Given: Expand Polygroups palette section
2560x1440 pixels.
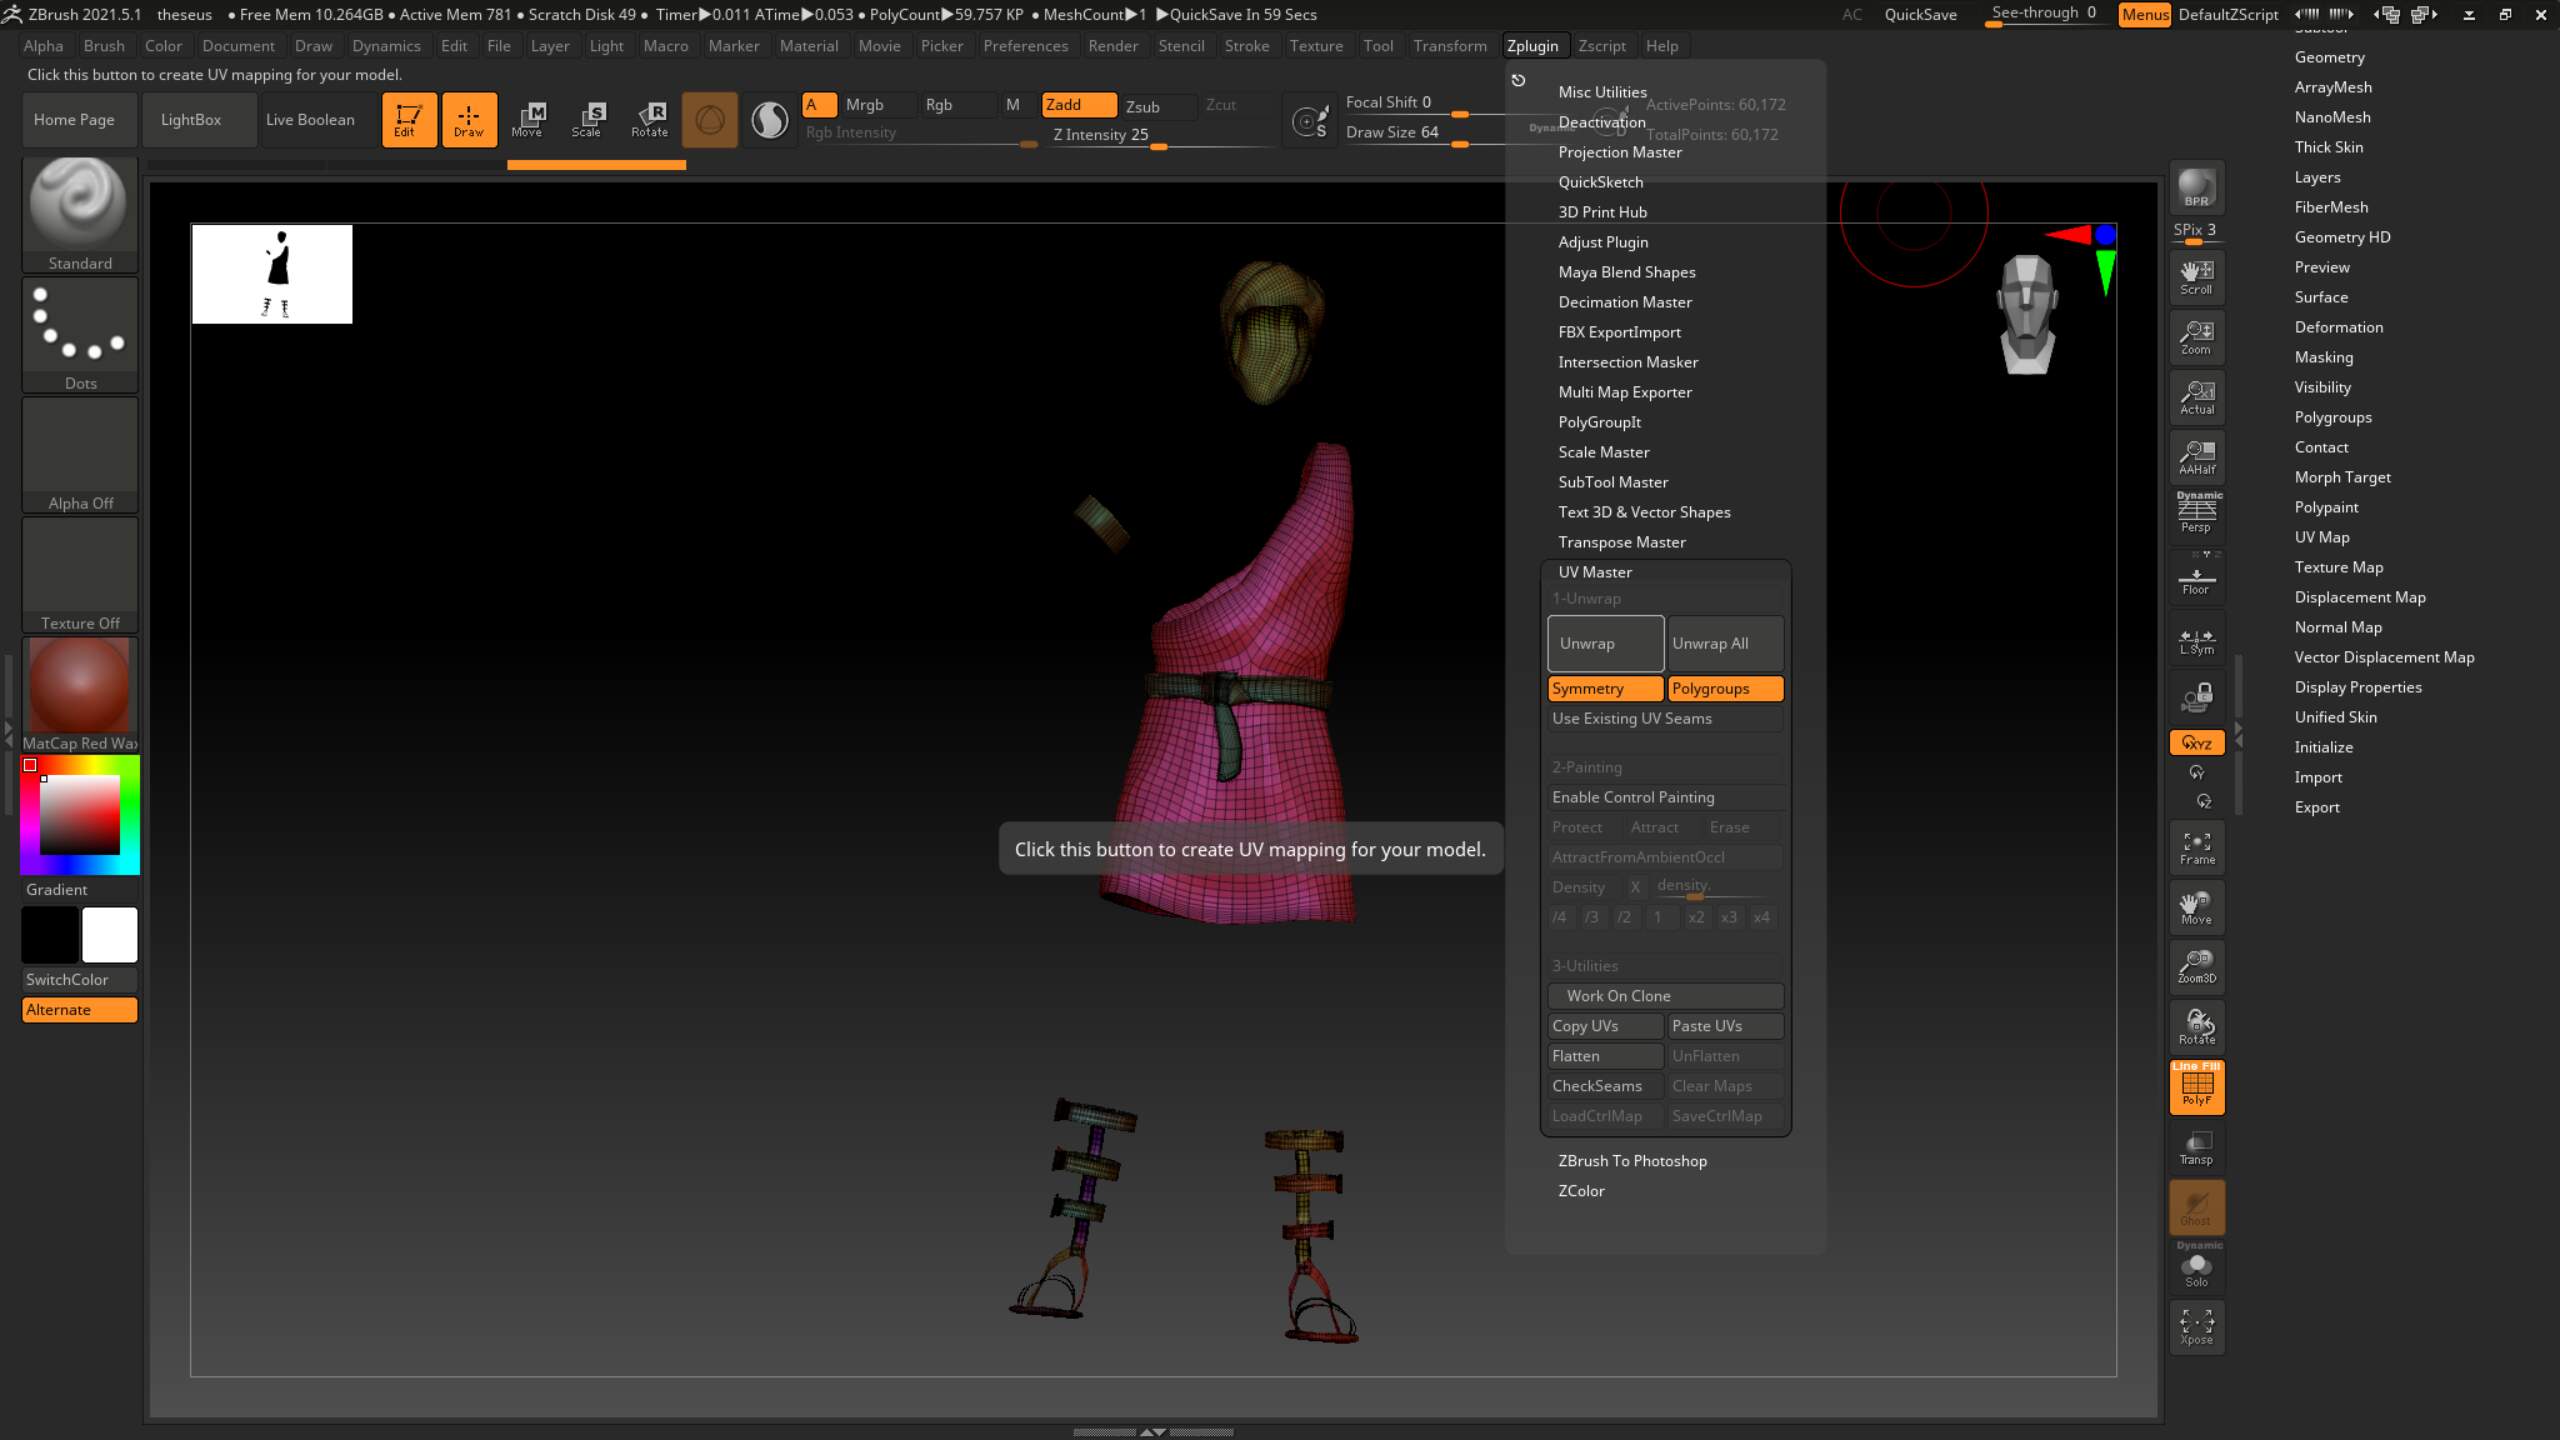Looking at the screenshot, I should (2333, 417).
